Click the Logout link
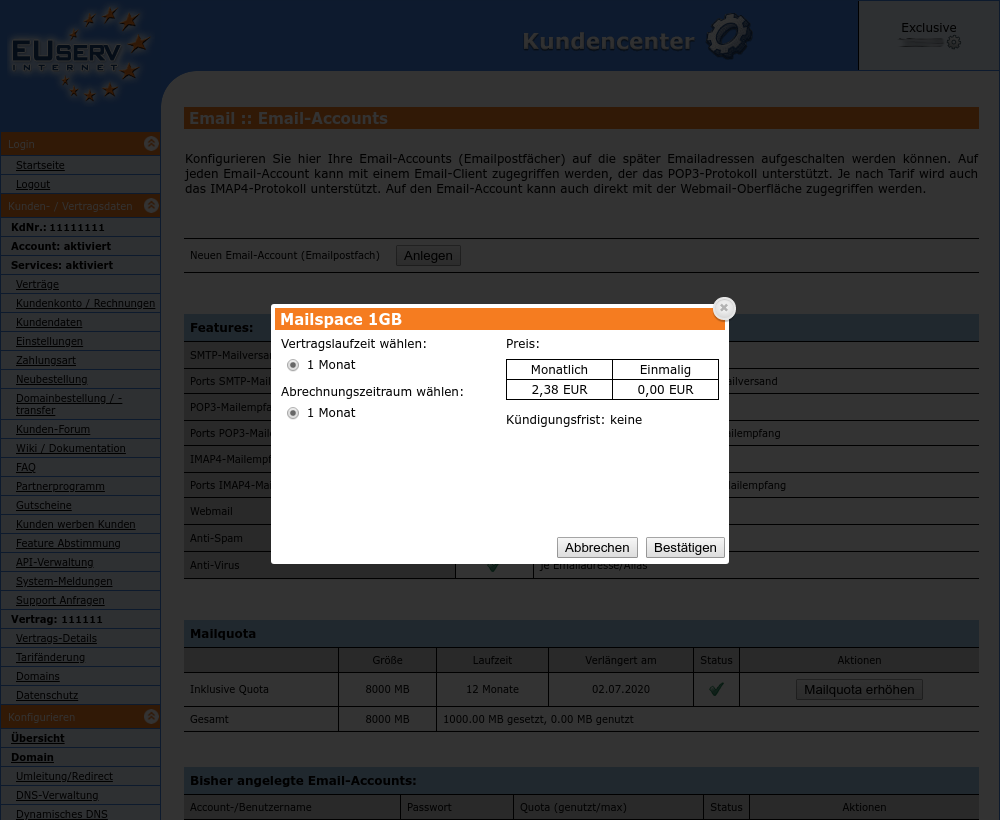Screen dimensions: 1000x820 pyautogui.click(x=33, y=184)
